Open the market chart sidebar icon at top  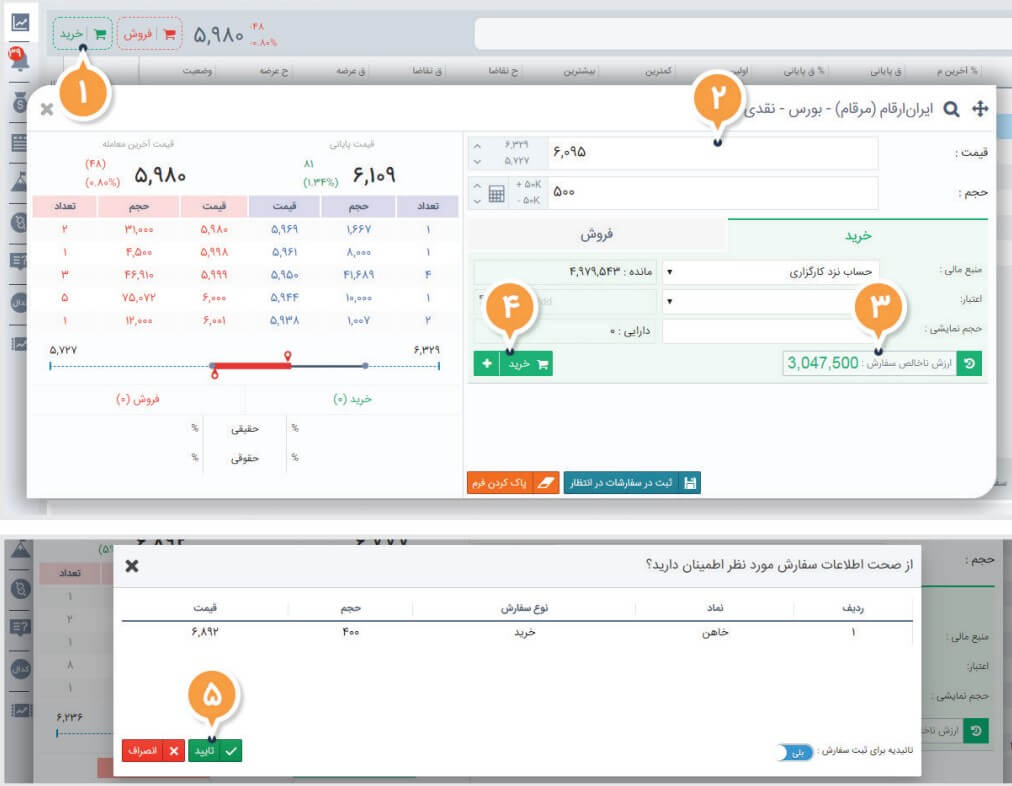pos(20,23)
